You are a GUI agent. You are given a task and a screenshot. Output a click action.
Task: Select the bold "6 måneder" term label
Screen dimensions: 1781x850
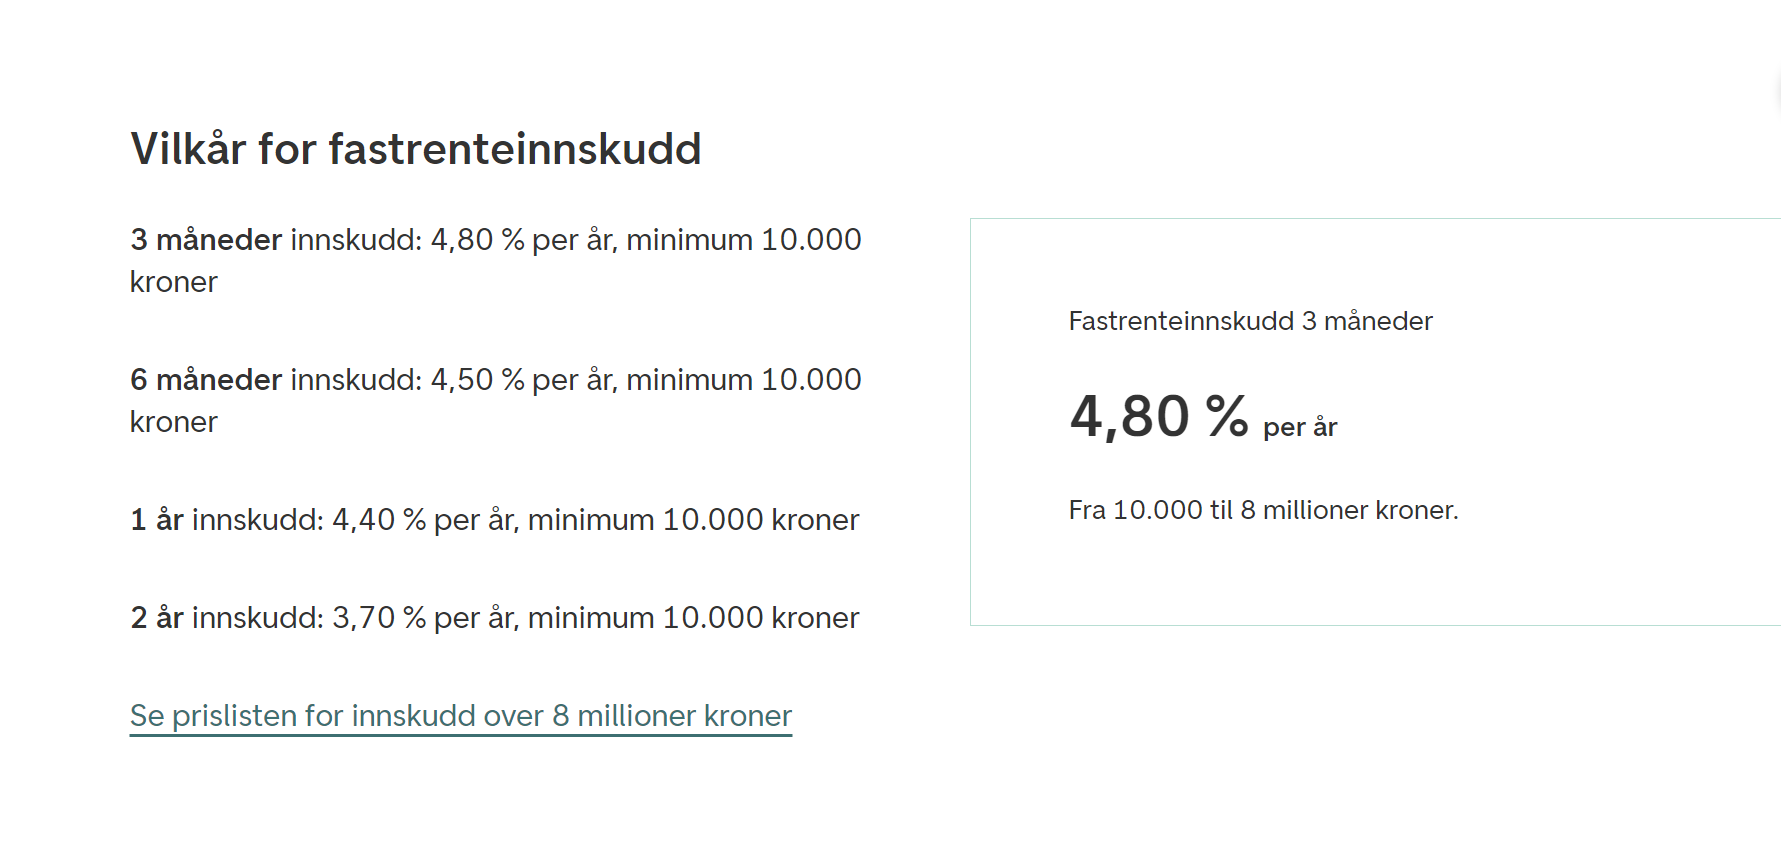click(x=206, y=380)
